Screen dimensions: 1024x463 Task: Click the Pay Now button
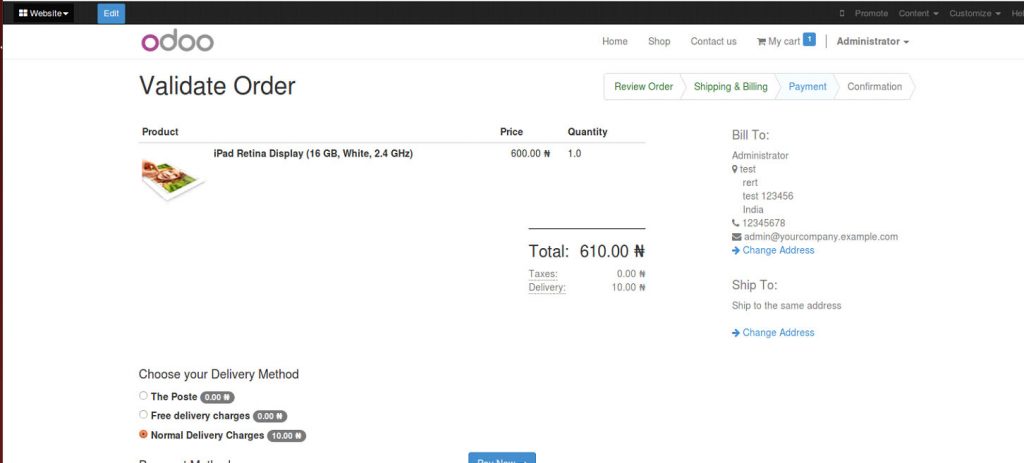click(502, 458)
